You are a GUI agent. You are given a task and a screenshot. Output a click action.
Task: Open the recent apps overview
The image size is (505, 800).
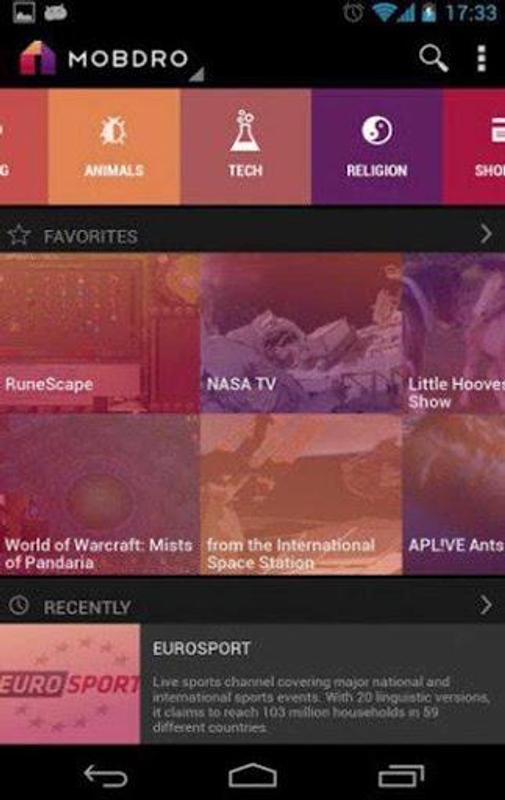click(401, 776)
